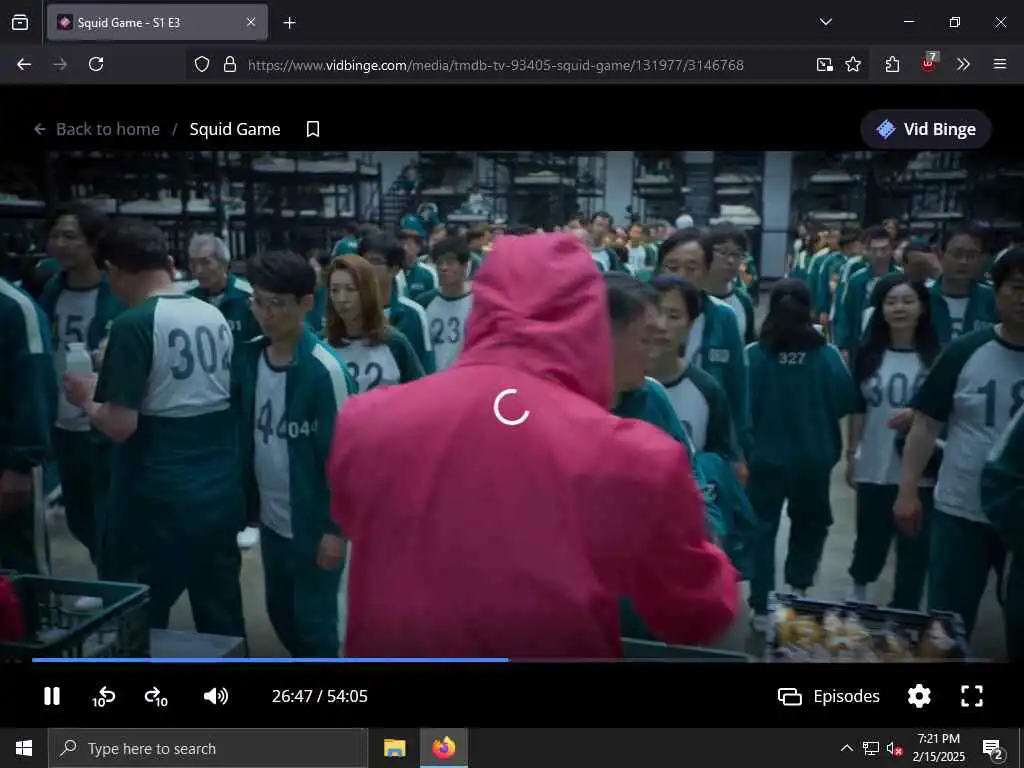Bookmark this page with the star
The image size is (1024, 768).
[x=853, y=64]
